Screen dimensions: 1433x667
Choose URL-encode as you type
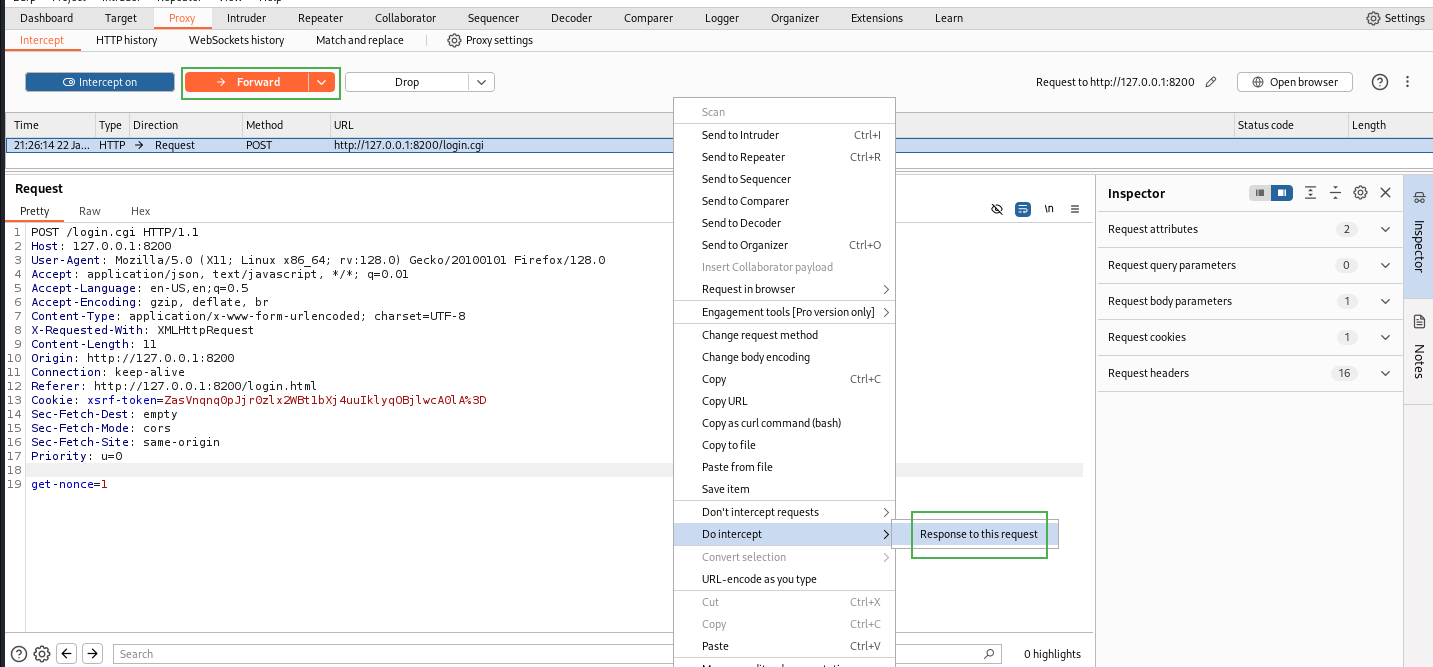pos(784,579)
